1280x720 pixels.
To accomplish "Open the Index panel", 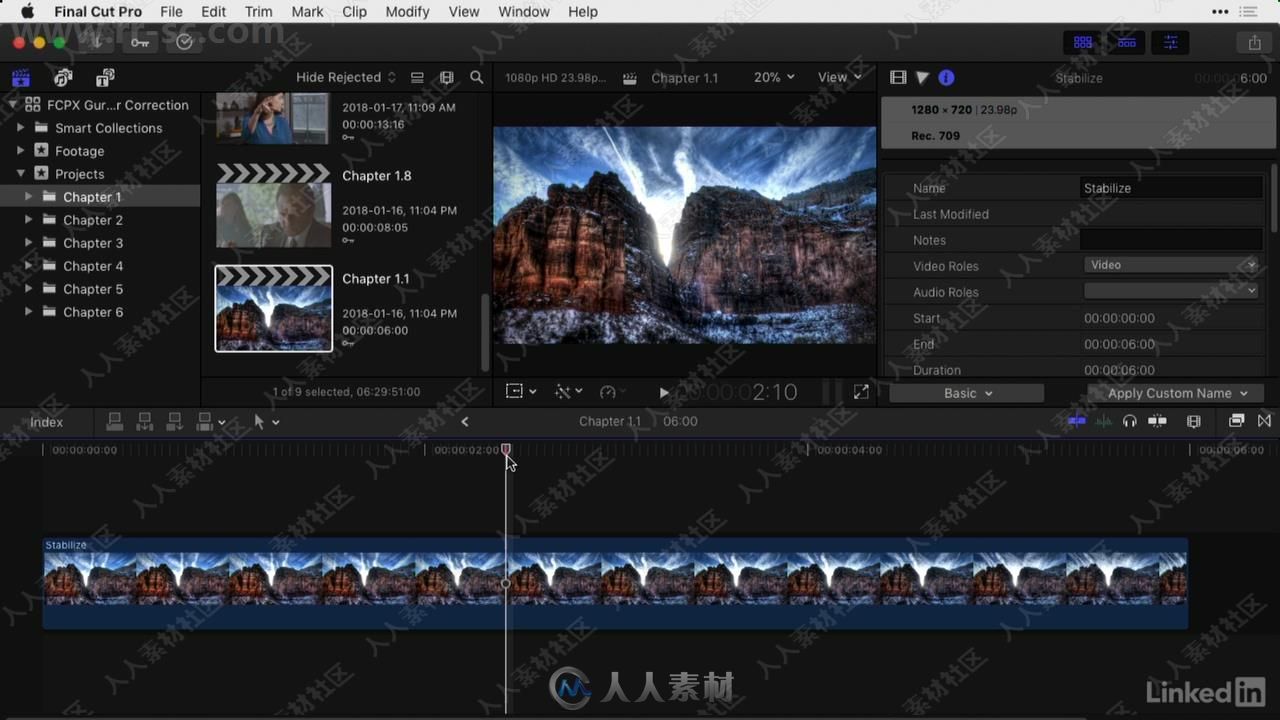I will click(46, 422).
